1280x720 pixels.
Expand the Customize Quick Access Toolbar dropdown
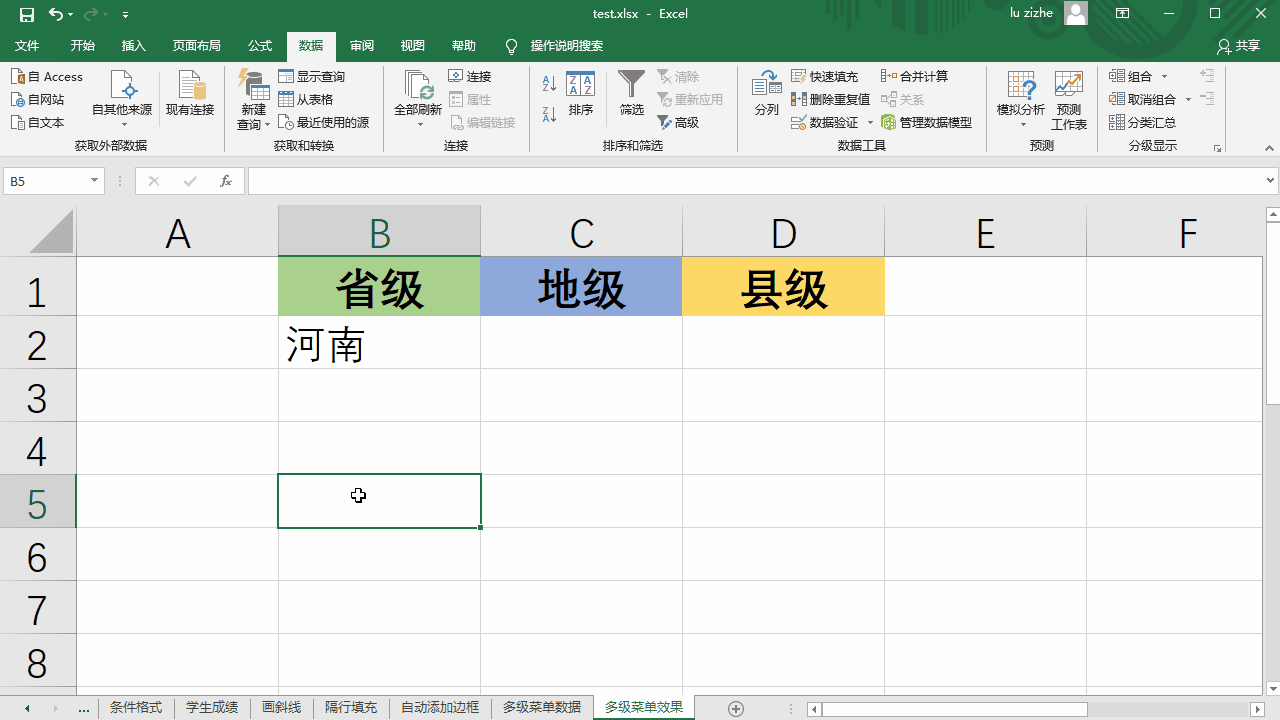[x=125, y=15]
